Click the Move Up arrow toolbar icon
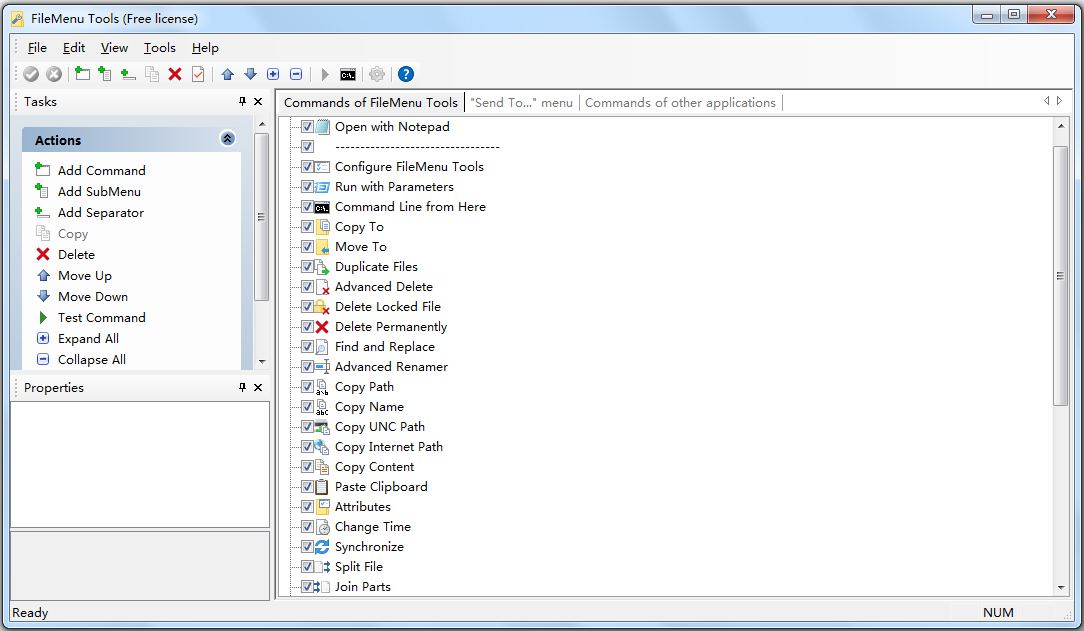Image resolution: width=1084 pixels, height=631 pixels. point(227,74)
